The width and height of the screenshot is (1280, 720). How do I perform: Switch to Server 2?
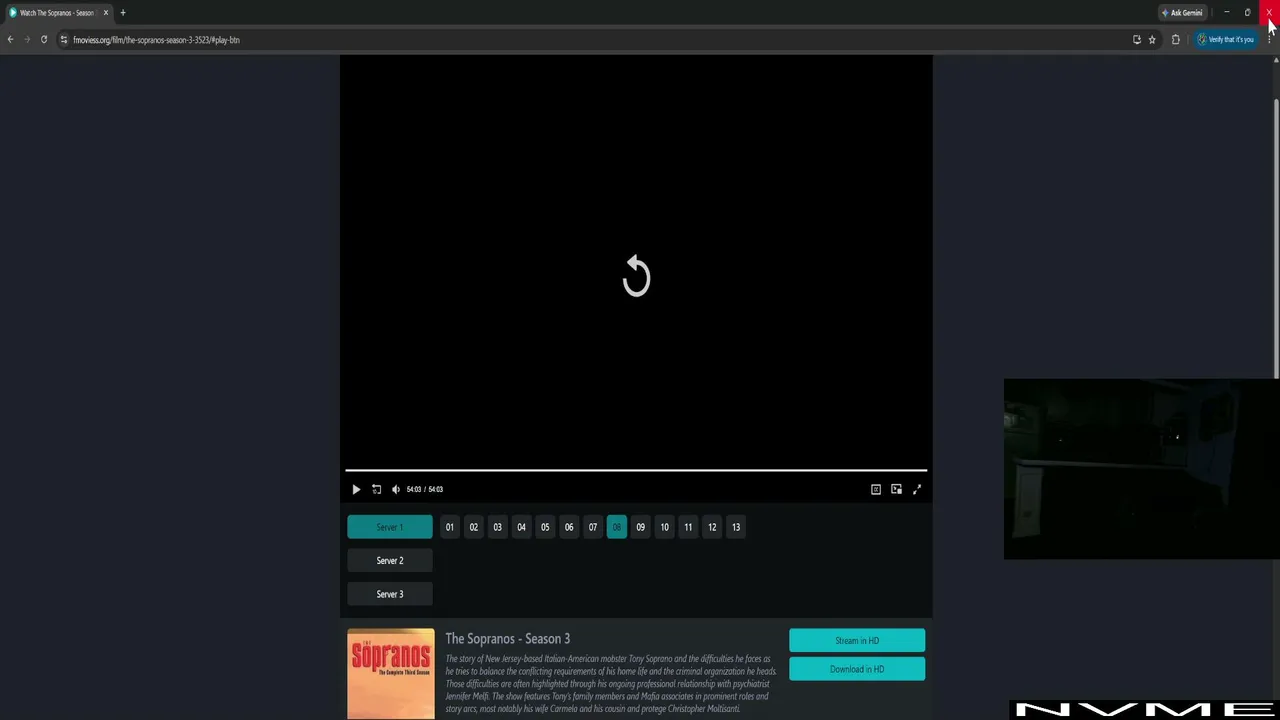pos(390,561)
